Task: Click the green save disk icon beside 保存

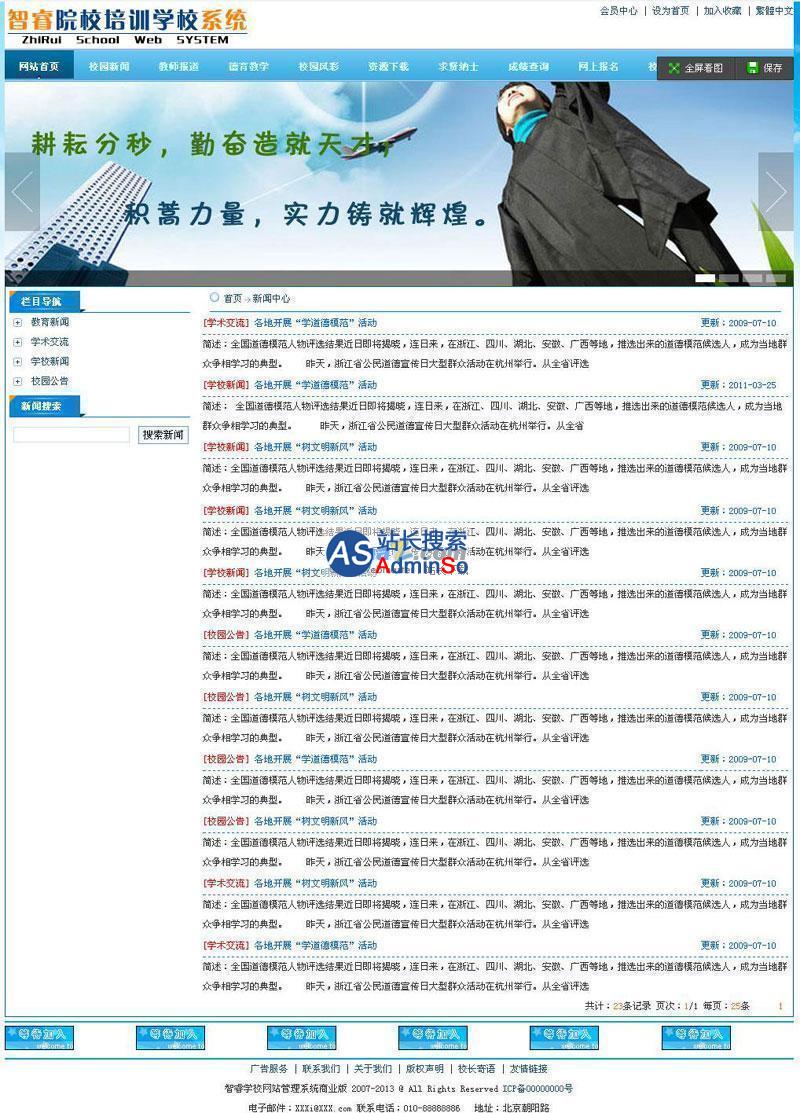Action: (x=752, y=68)
